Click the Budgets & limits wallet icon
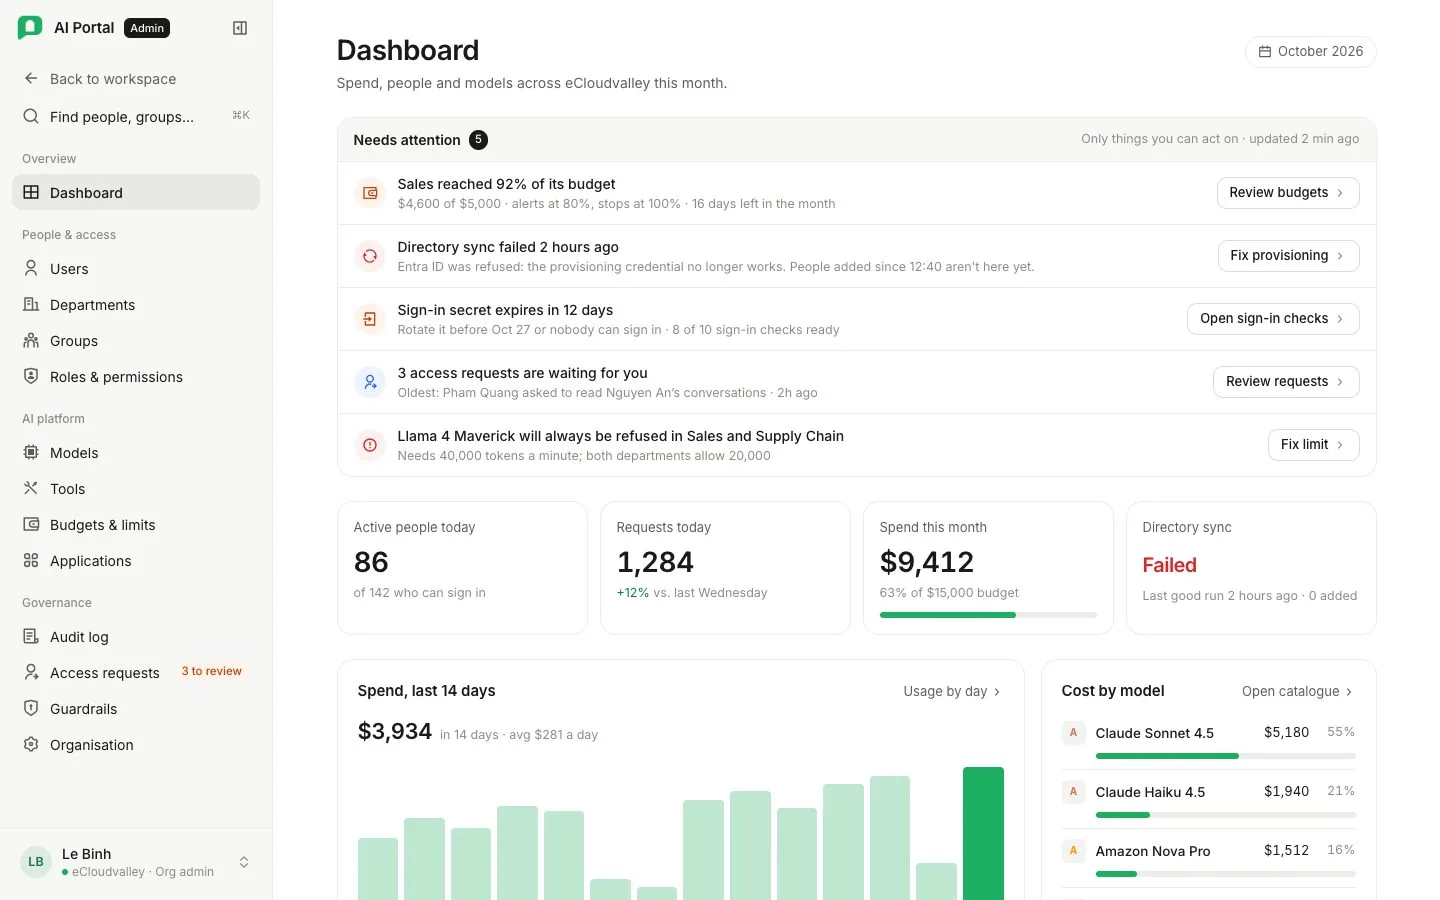This screenshot has width=1440, height=900. 31,524
